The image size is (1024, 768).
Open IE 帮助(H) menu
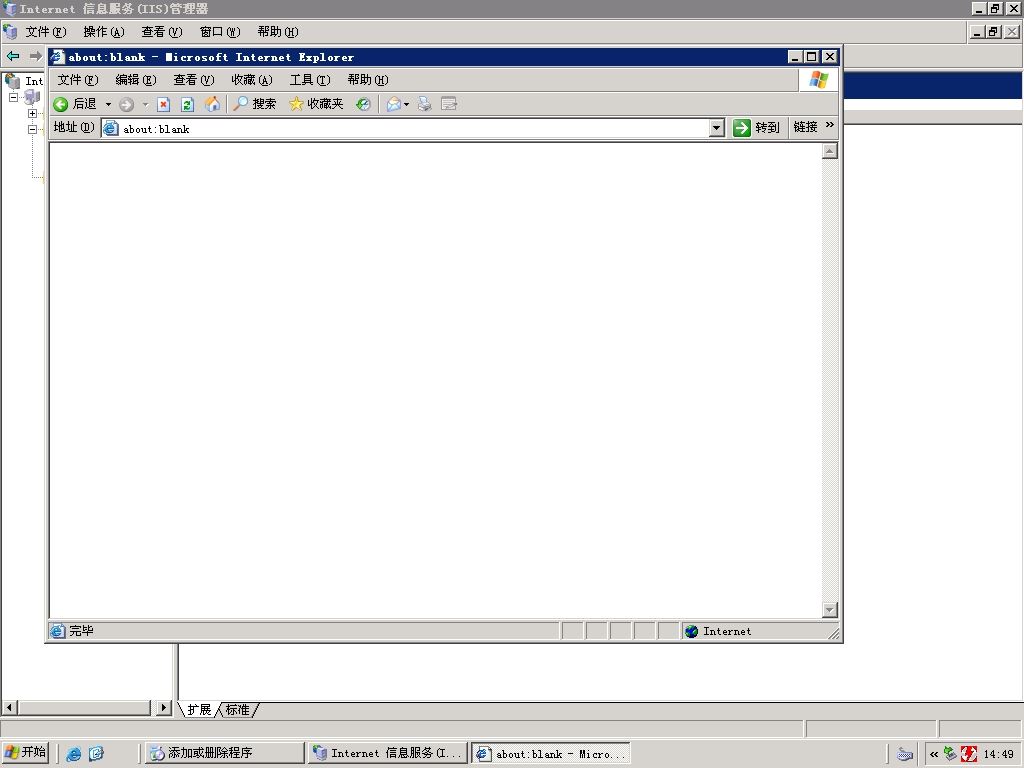pos(368,80)
